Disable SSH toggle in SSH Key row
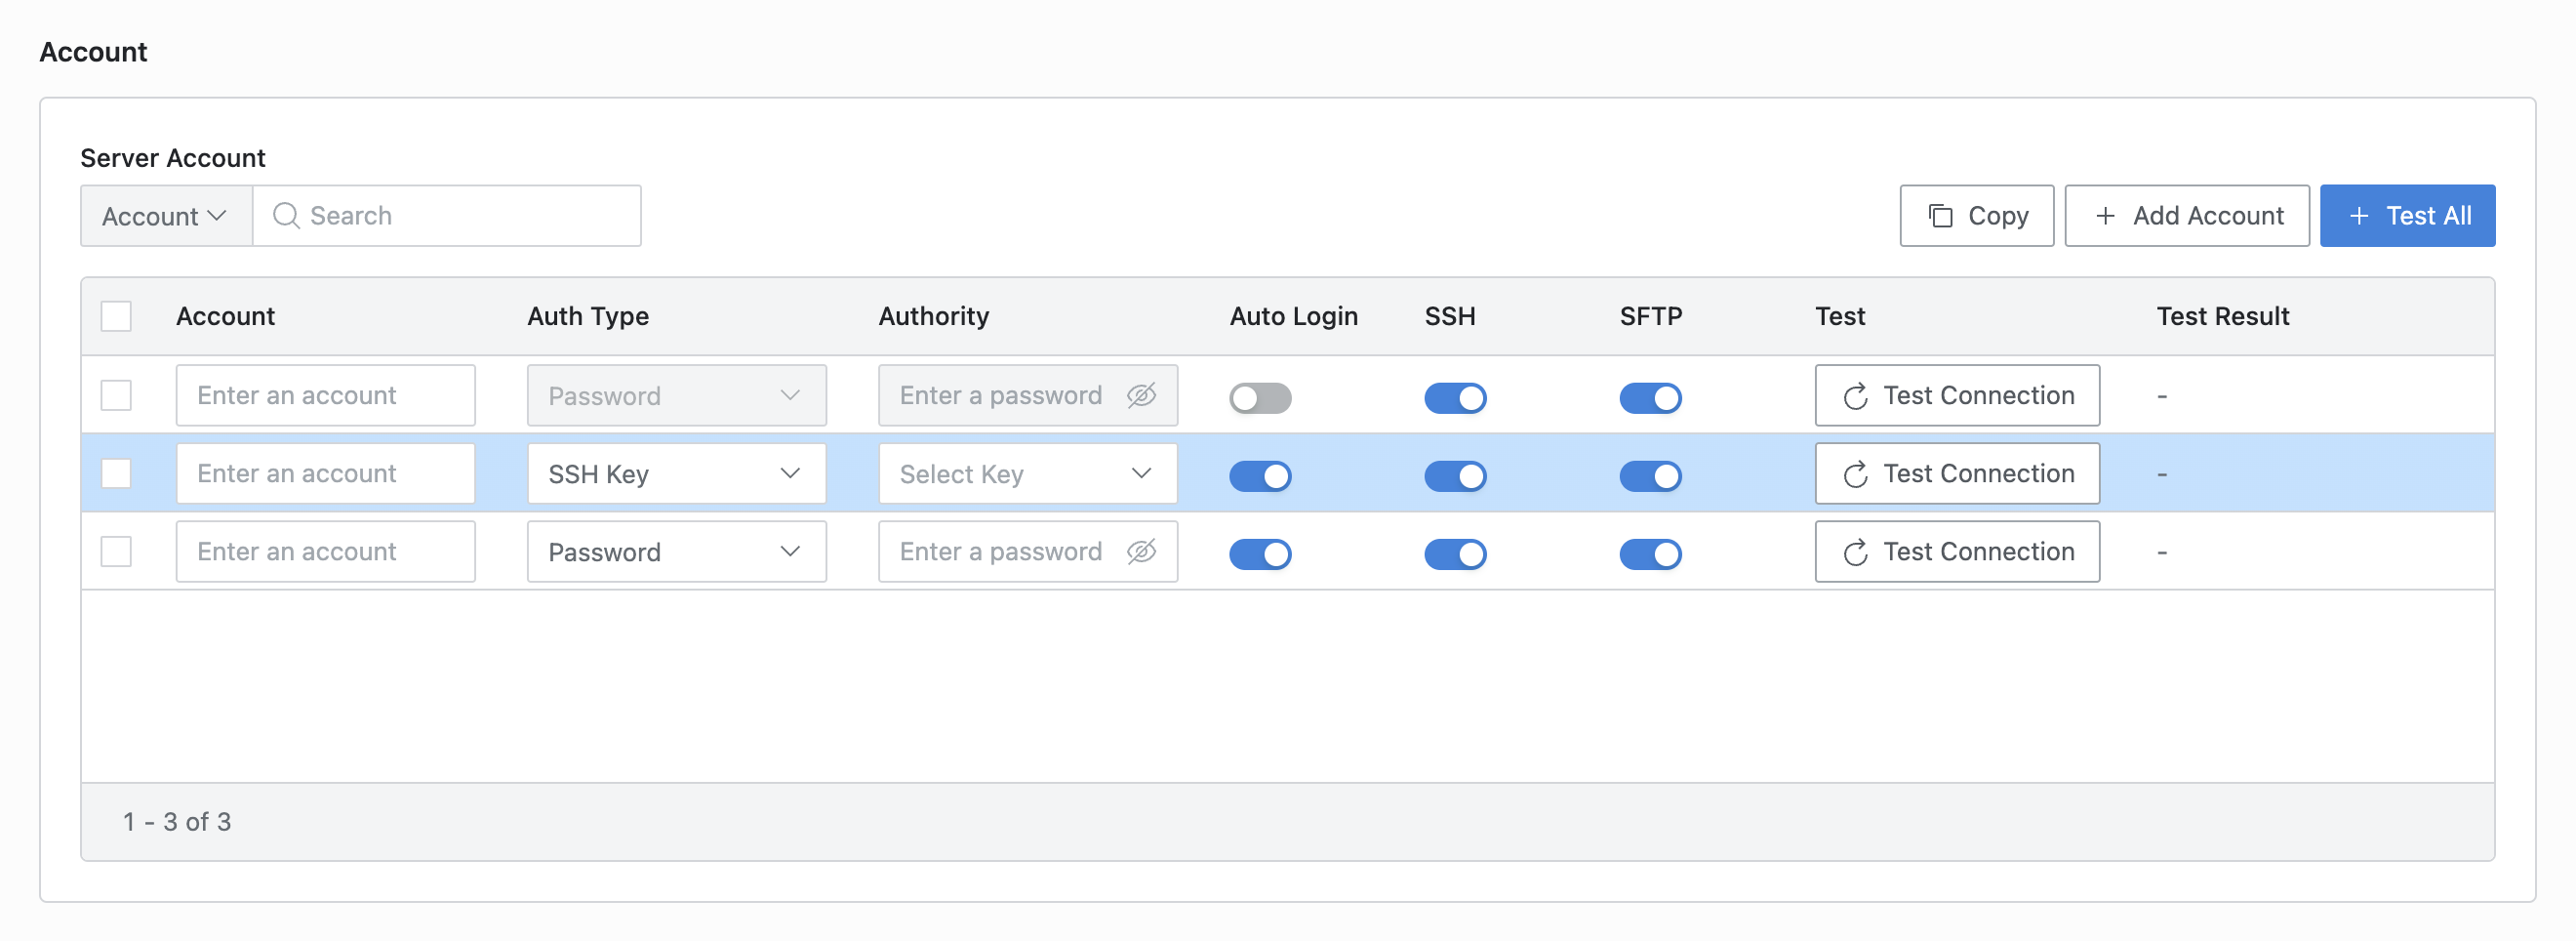2576x941 pixels. point(1455,476)
